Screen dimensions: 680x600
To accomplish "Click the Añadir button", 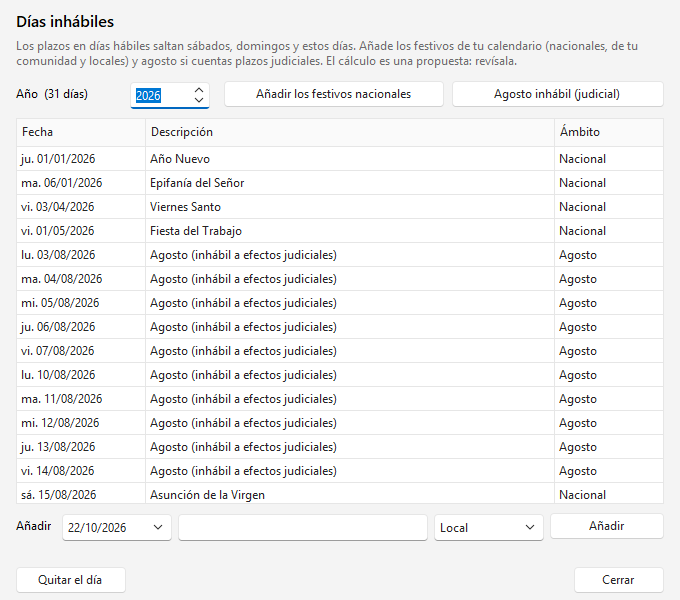I will pos(607,526).
